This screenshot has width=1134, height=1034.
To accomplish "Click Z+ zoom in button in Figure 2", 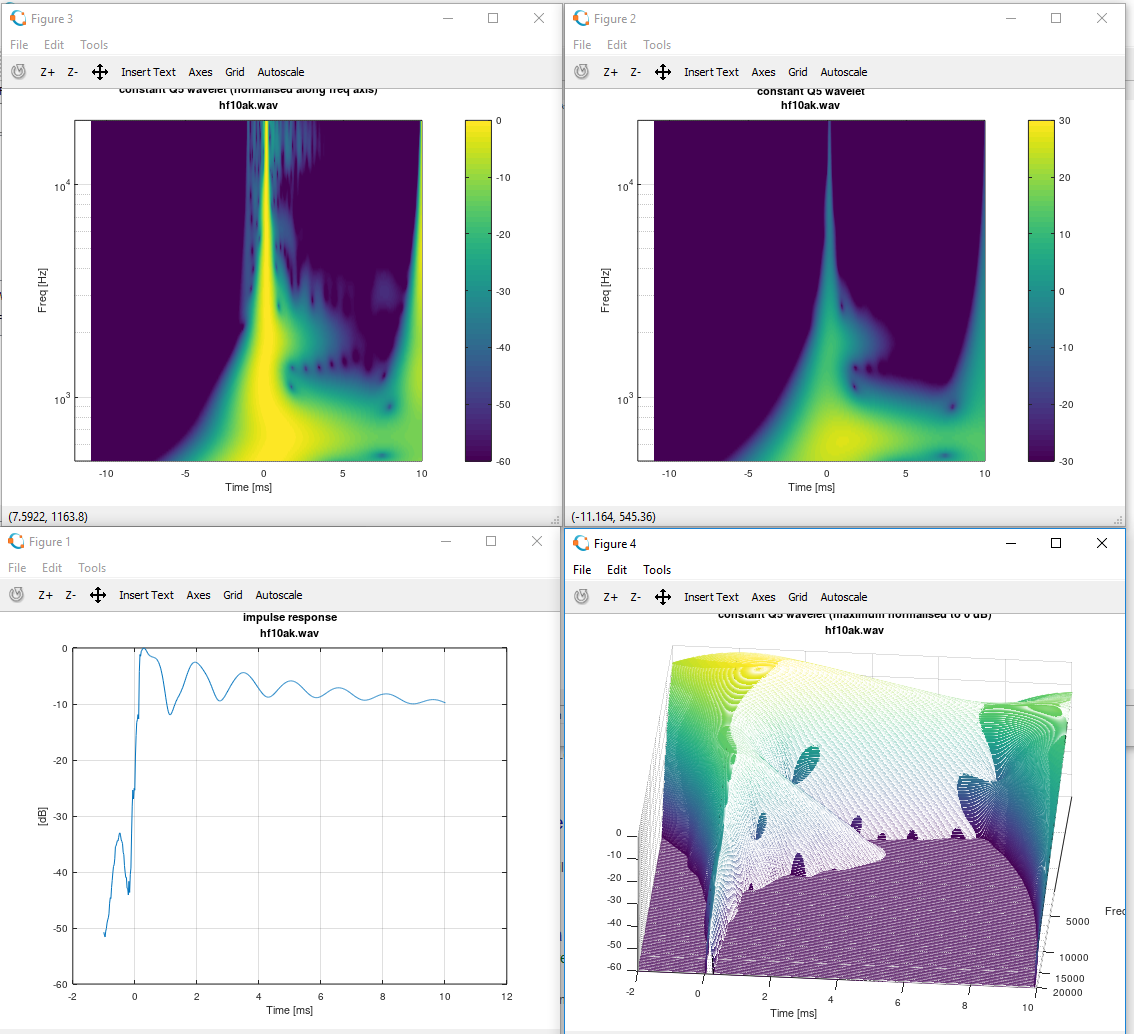I will tap(610, 72).
